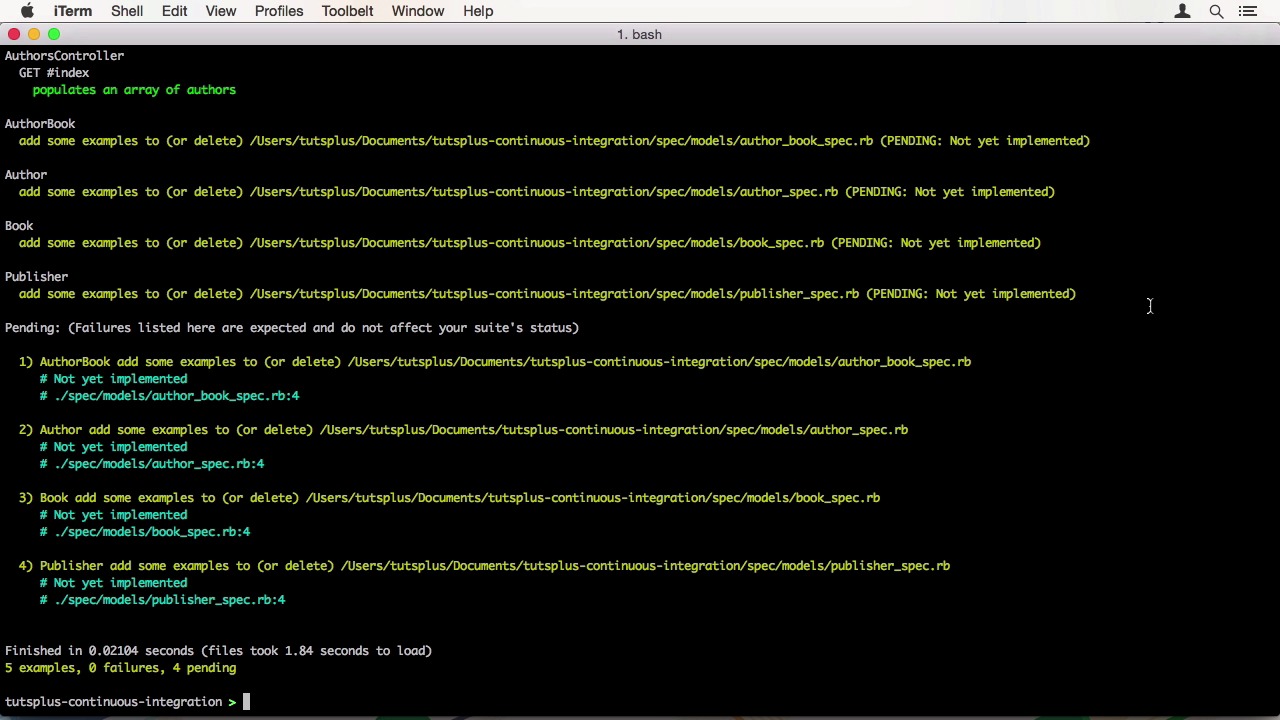Click the '1. bash' window title
The width and height of the screenshot is (1280, 720).
pos(639,34)
